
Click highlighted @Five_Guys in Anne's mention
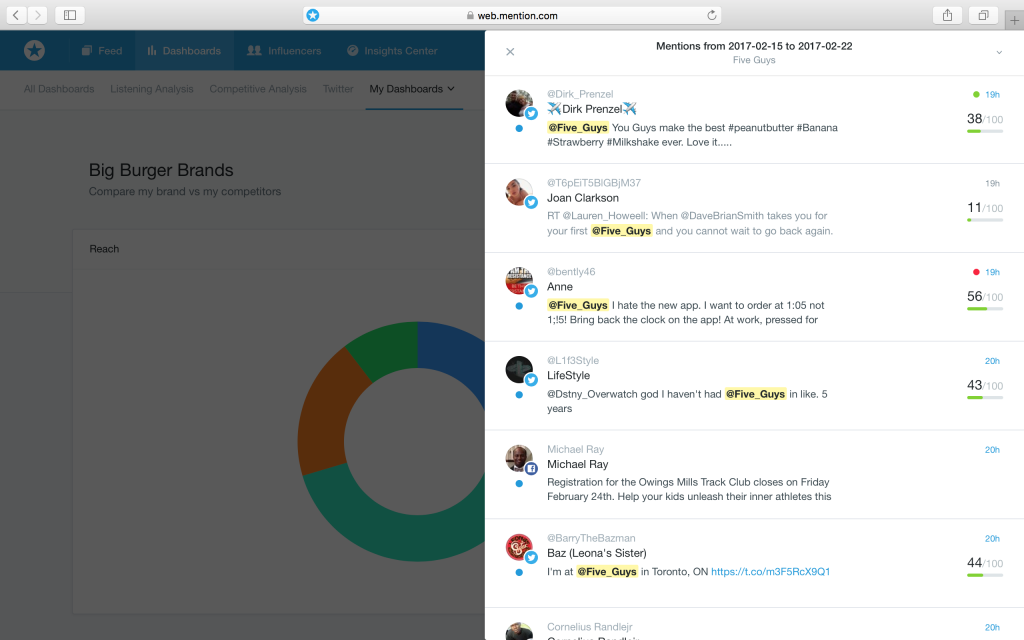click(x=578, y=305)
